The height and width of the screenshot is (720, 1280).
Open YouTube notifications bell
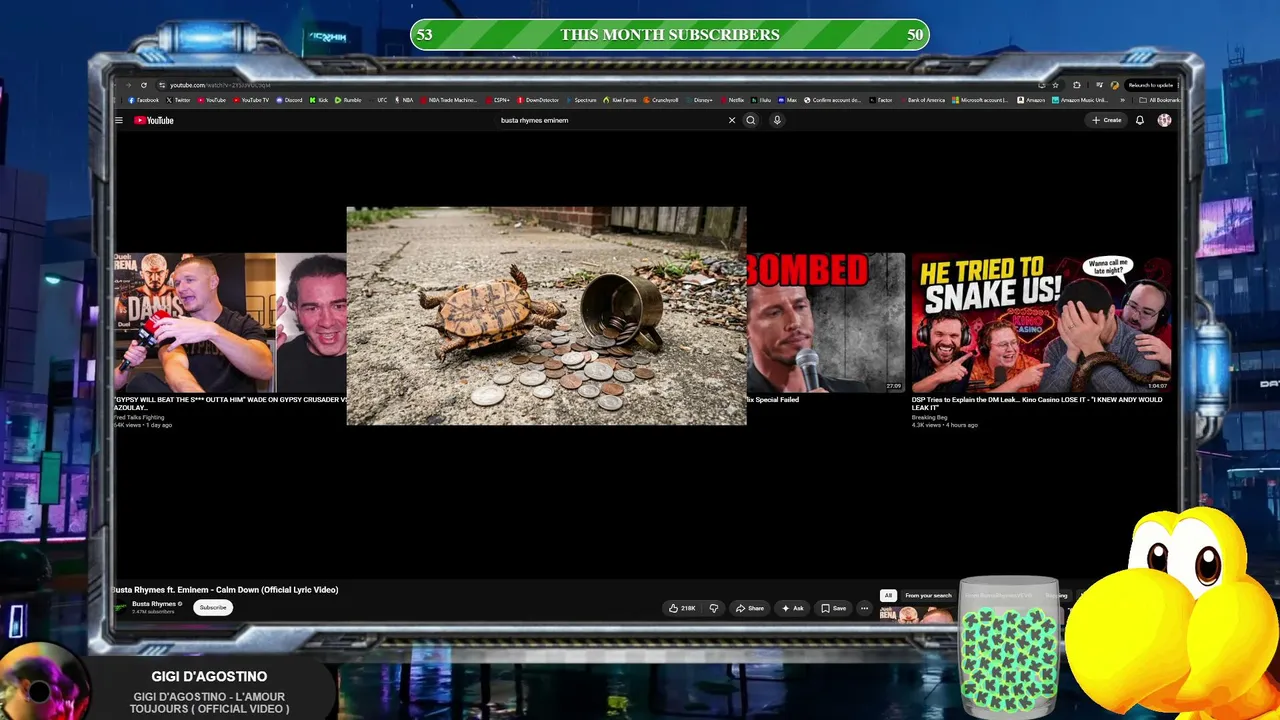coord(1139,120)
